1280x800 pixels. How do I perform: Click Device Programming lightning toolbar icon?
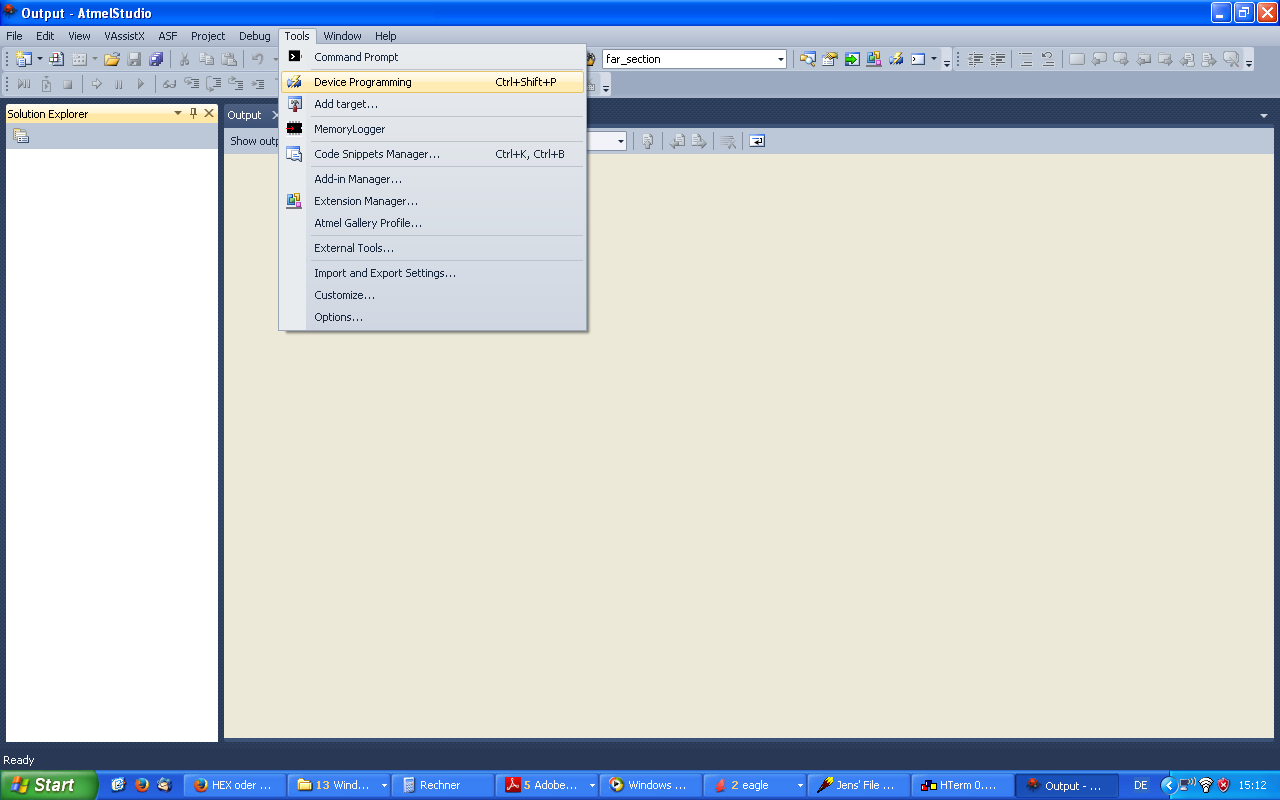pyautogui.click(x=896, y=59)
